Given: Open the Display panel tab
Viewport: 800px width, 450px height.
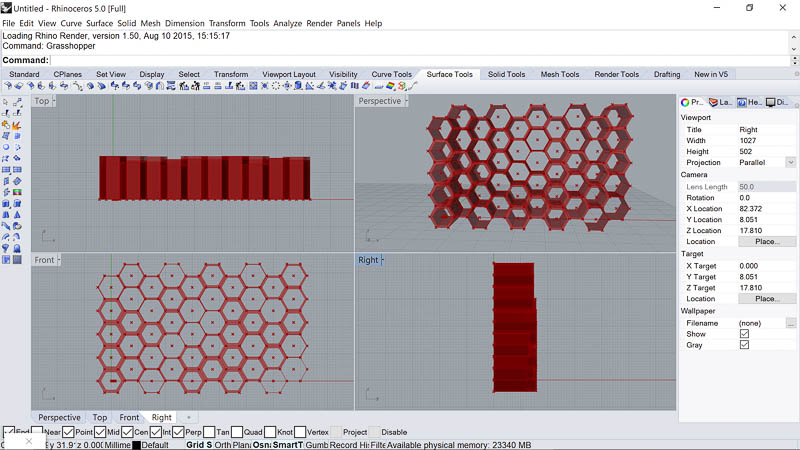Looking at the screenshot, I should click(777, 102).
